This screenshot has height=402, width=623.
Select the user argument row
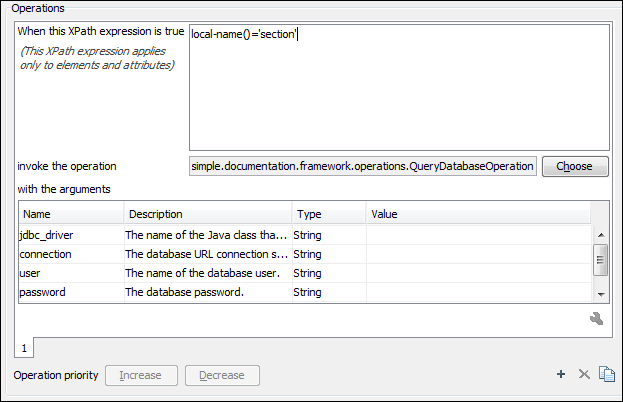70,273
